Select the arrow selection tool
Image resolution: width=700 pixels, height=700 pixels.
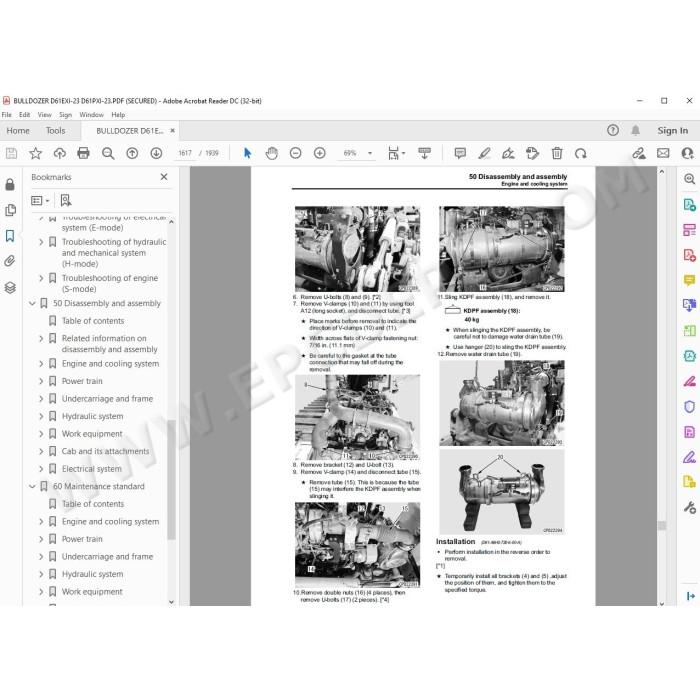tap(247, 153)
